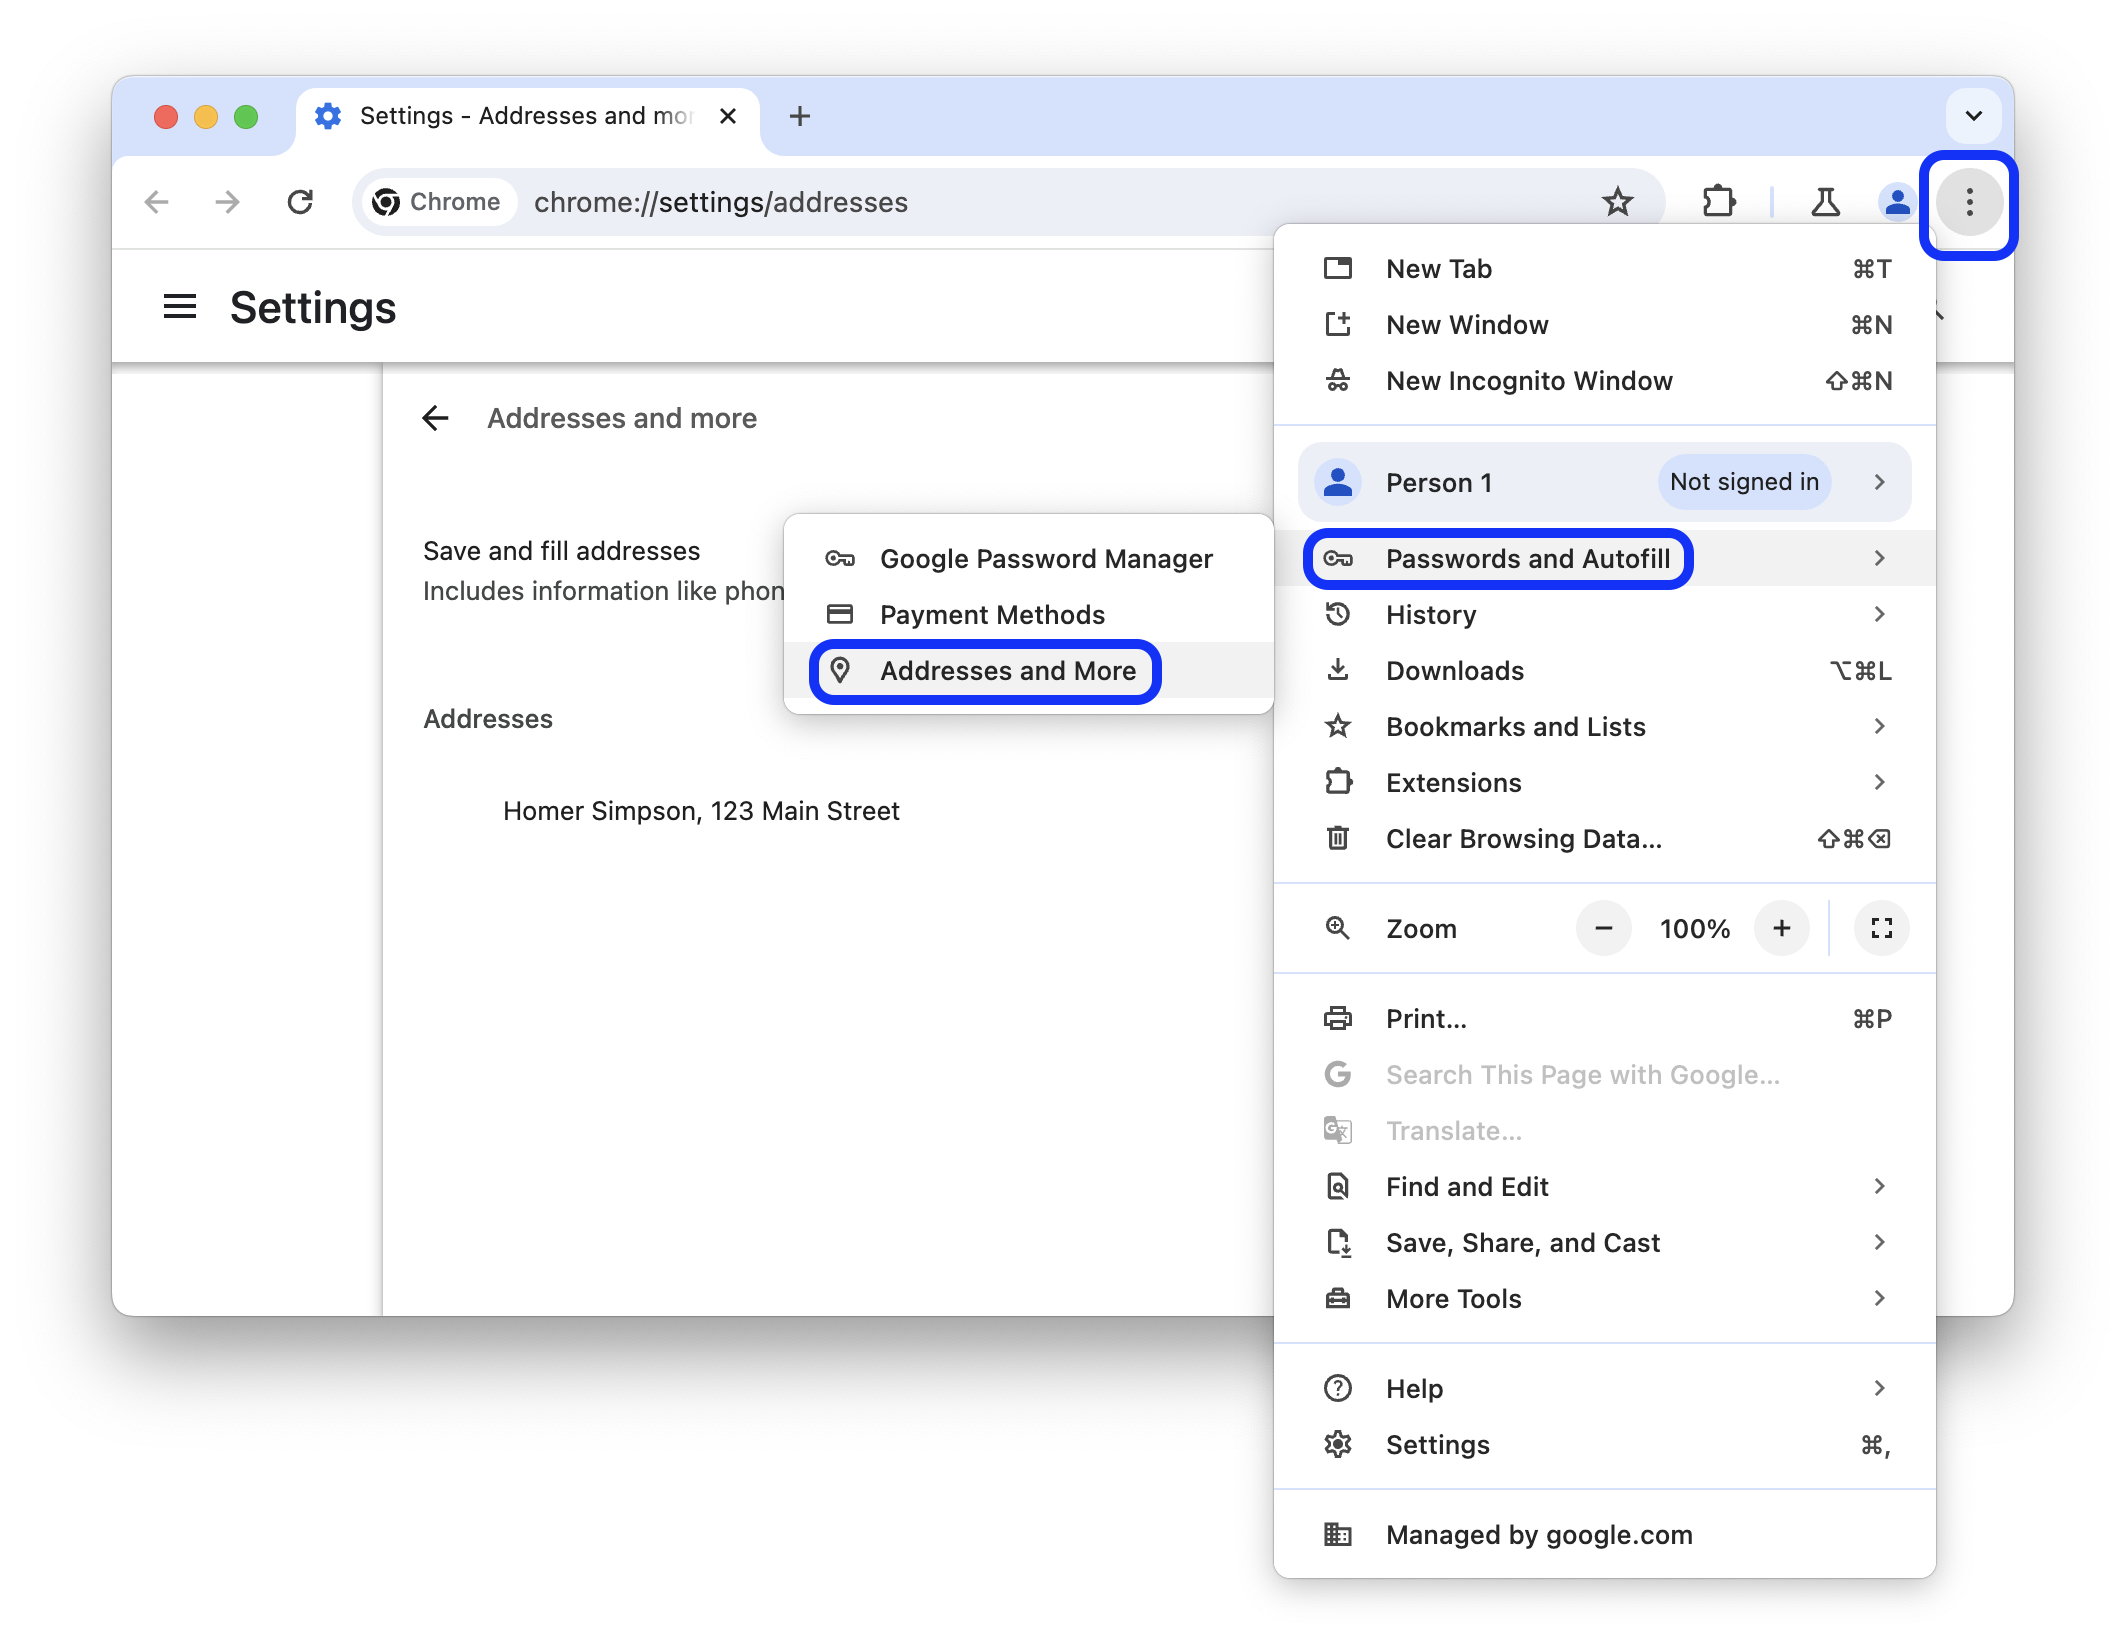Select New Incognito Window menu item
The width and height of the screenshot is (2126, 1632).
click(1529, 379)
